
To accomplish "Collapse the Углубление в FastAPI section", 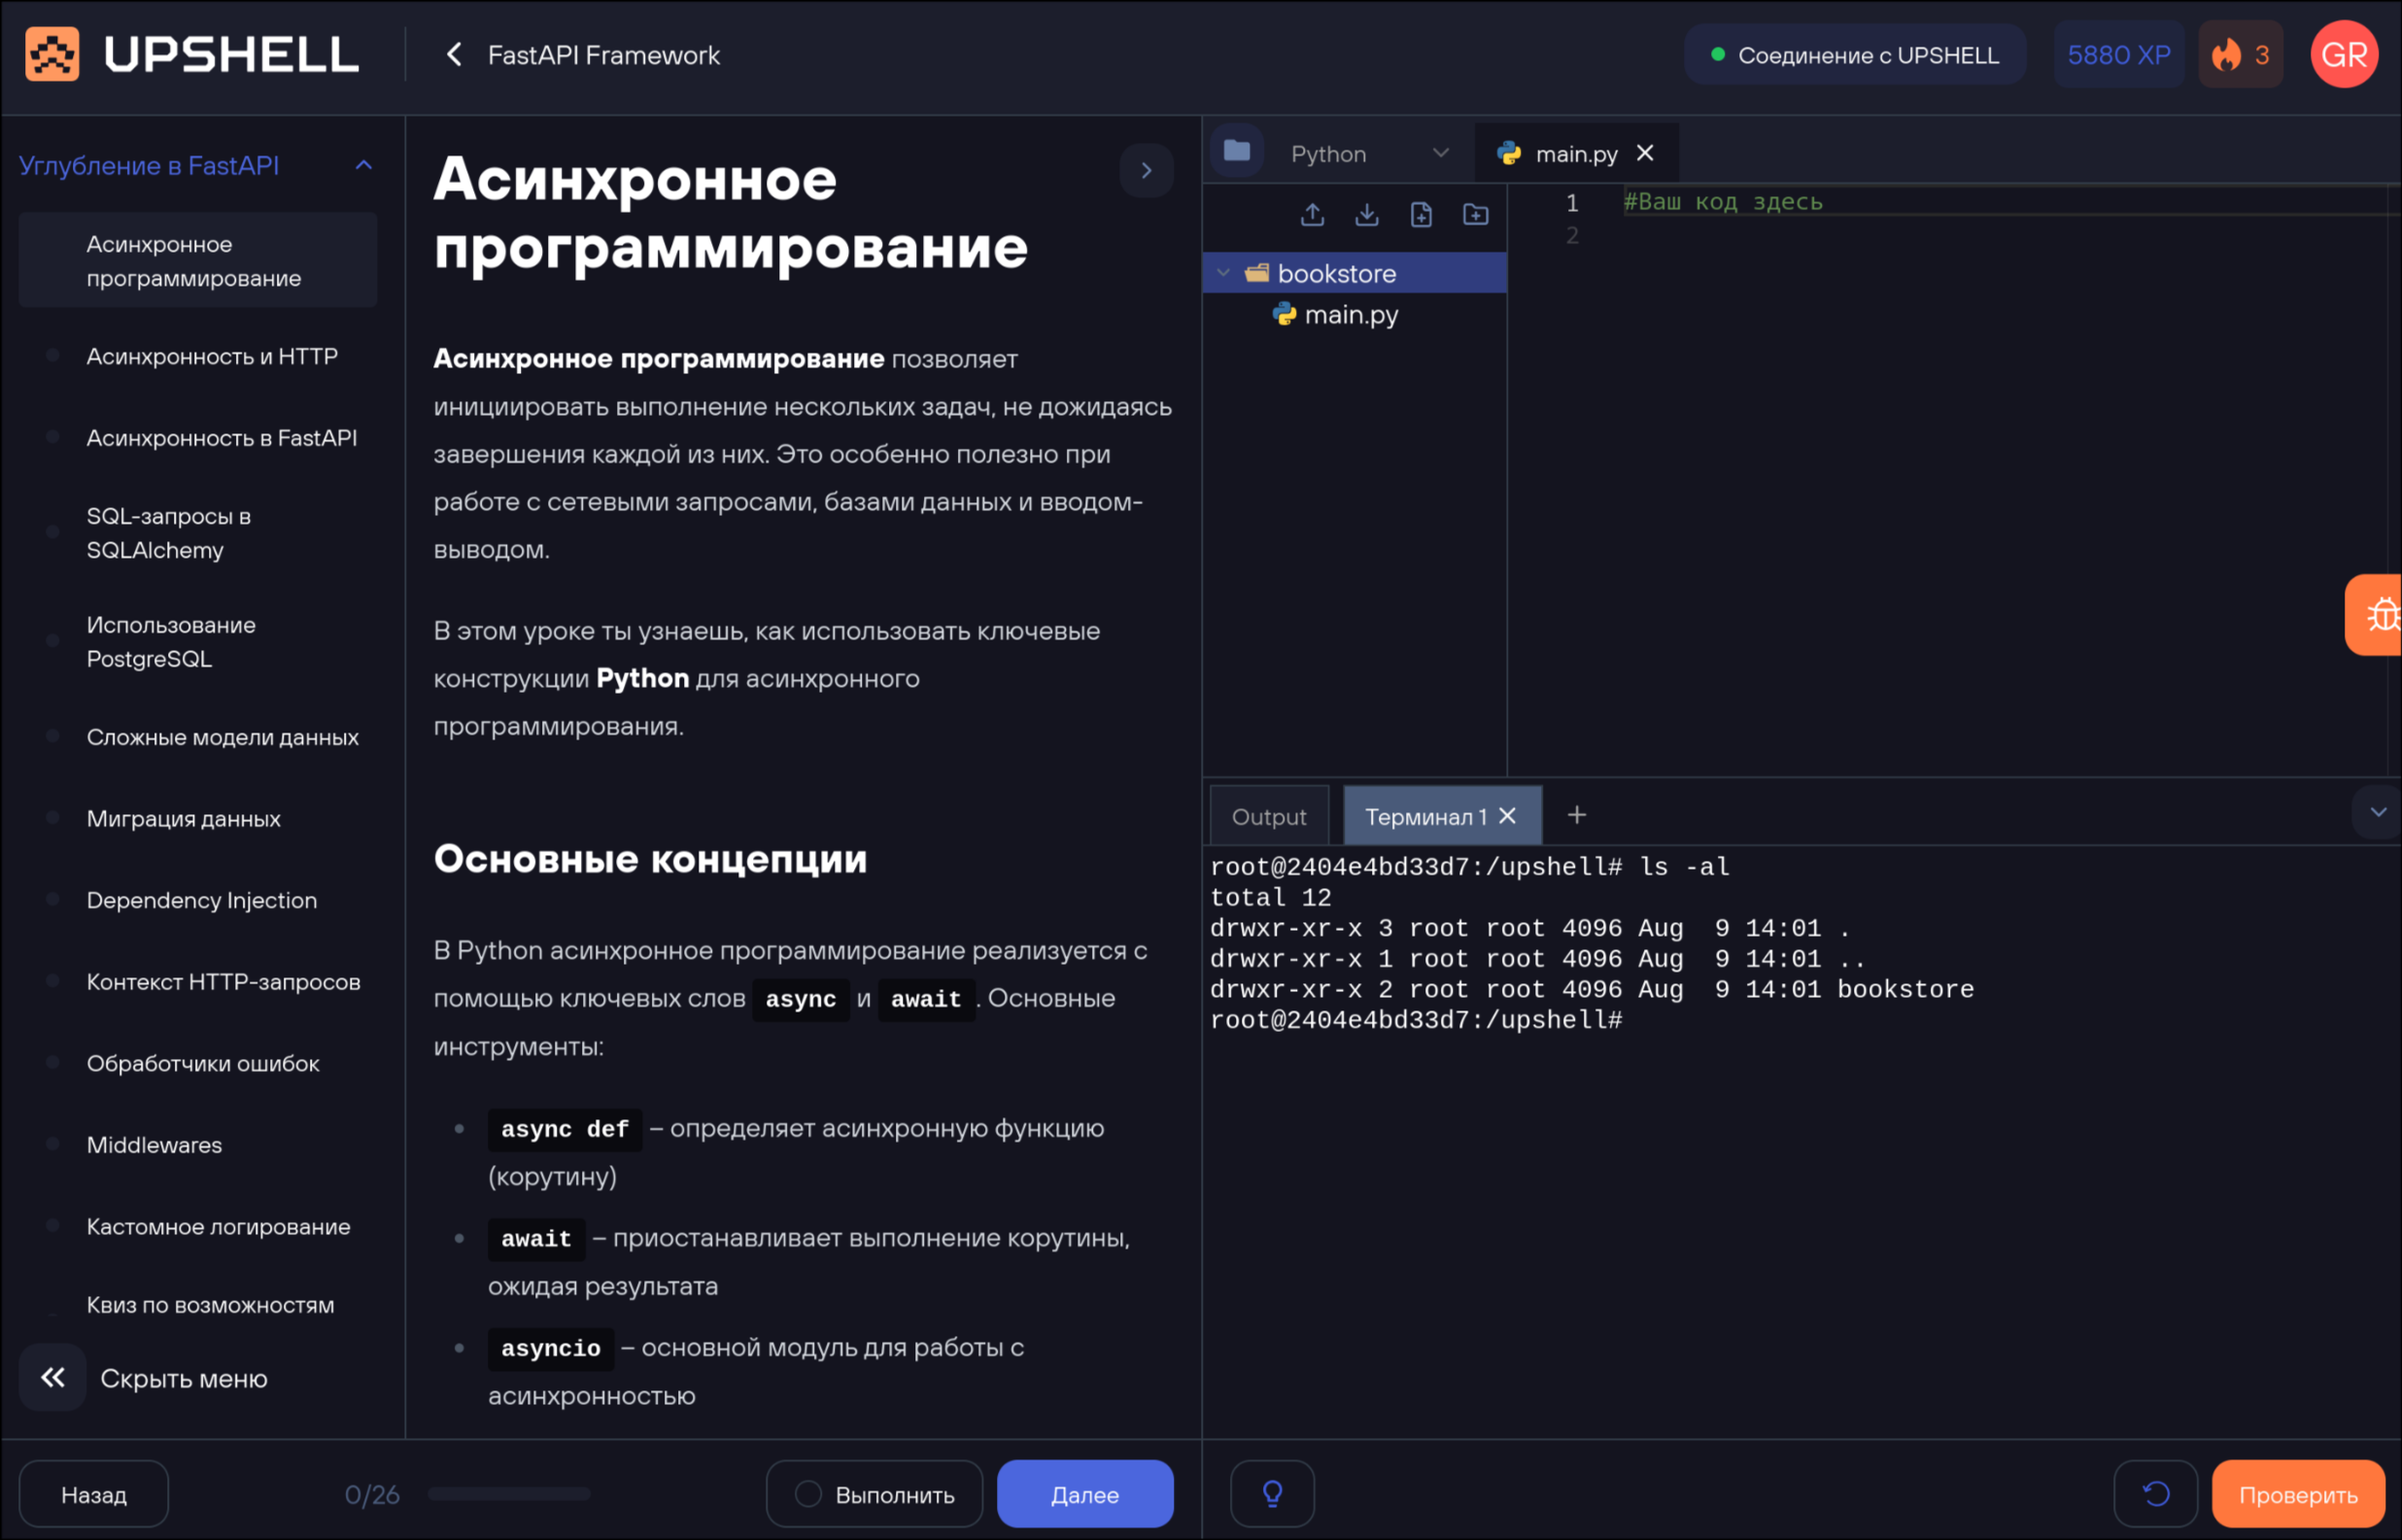I will [364, 165].
